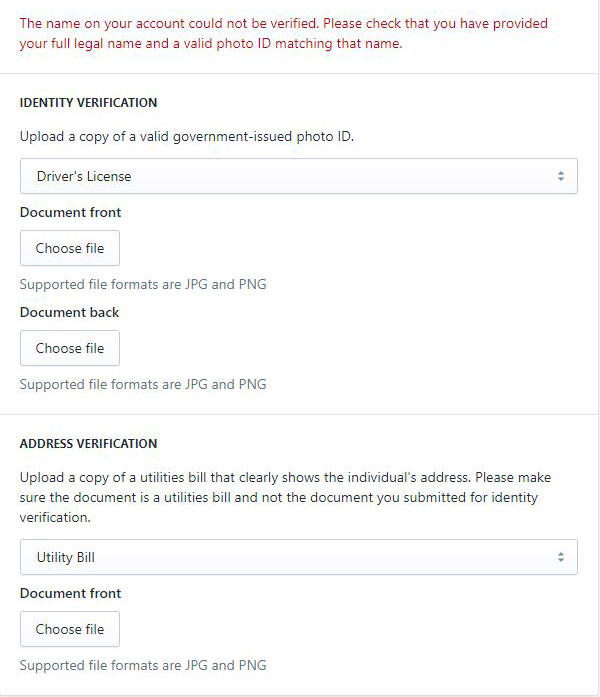Click the up-down arrows on Utility Bill selector
The image size is (600, 697).
pyautogui.click(x=560, y=557)
